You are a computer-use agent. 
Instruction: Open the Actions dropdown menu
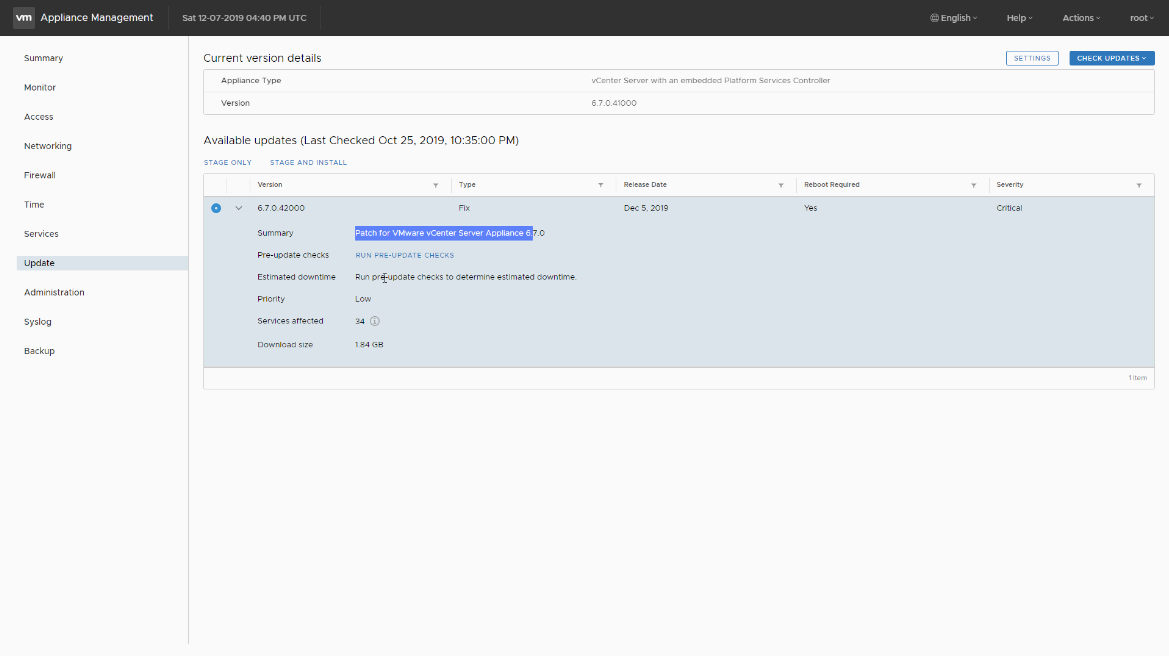click(x=1081, y=18)
